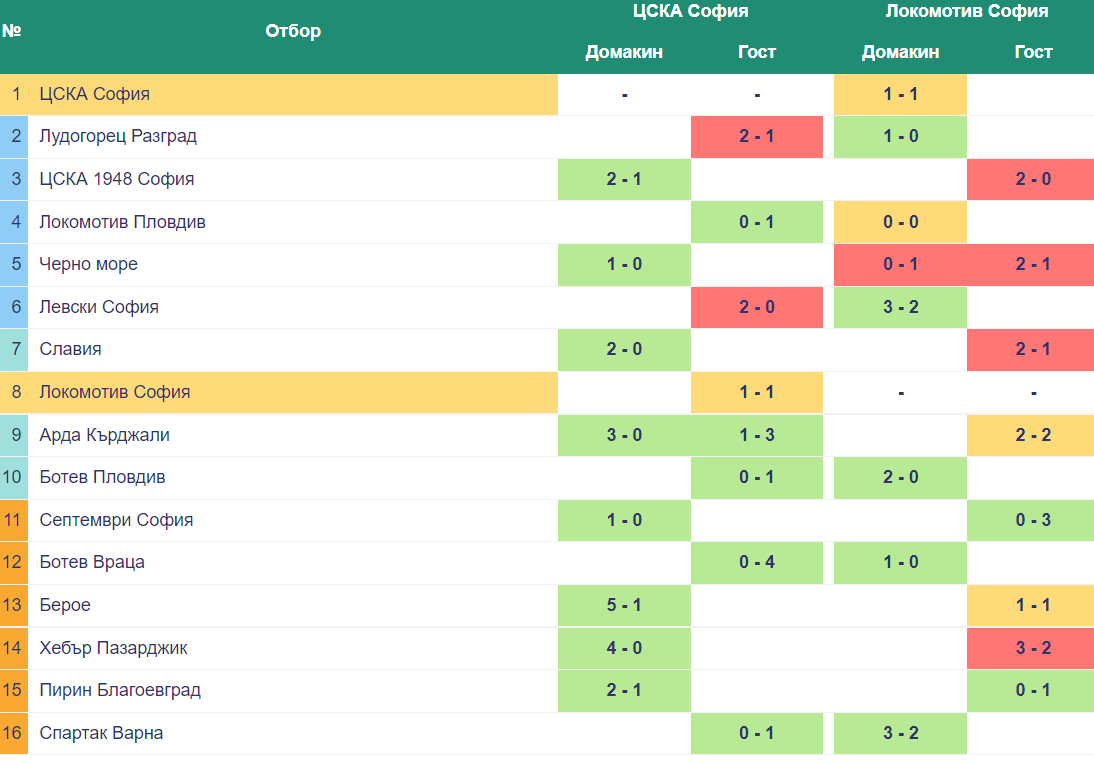Click rank number 9 beside Арда Кърджали
1094x763 pixels.
[14, 435]
